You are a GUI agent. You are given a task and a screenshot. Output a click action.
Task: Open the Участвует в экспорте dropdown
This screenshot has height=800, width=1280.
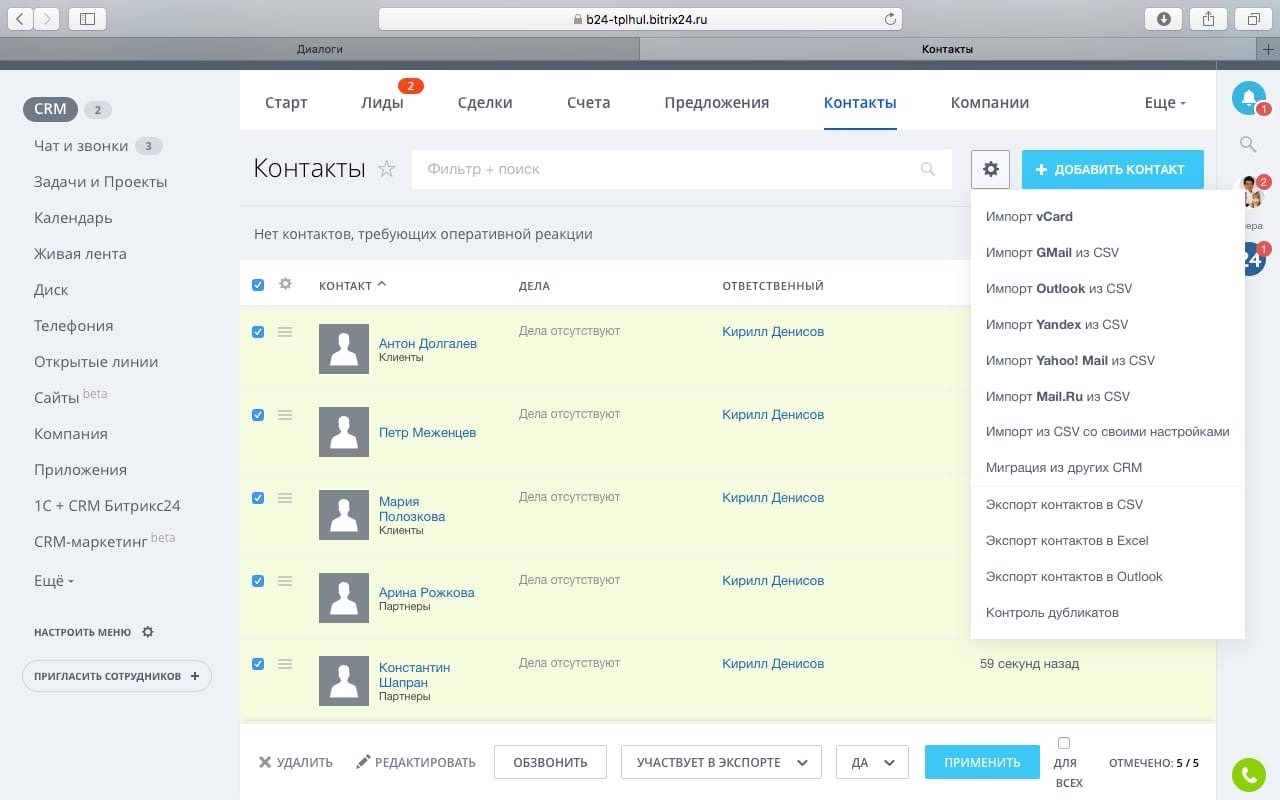(x=721, y=762)
